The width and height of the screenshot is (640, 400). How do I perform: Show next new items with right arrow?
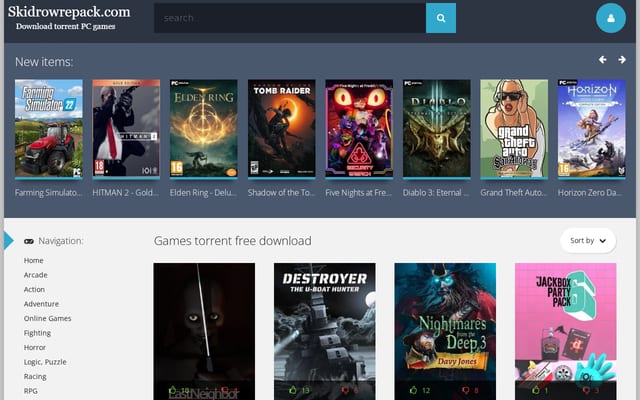pyautogui.click(x=622, y=60)
